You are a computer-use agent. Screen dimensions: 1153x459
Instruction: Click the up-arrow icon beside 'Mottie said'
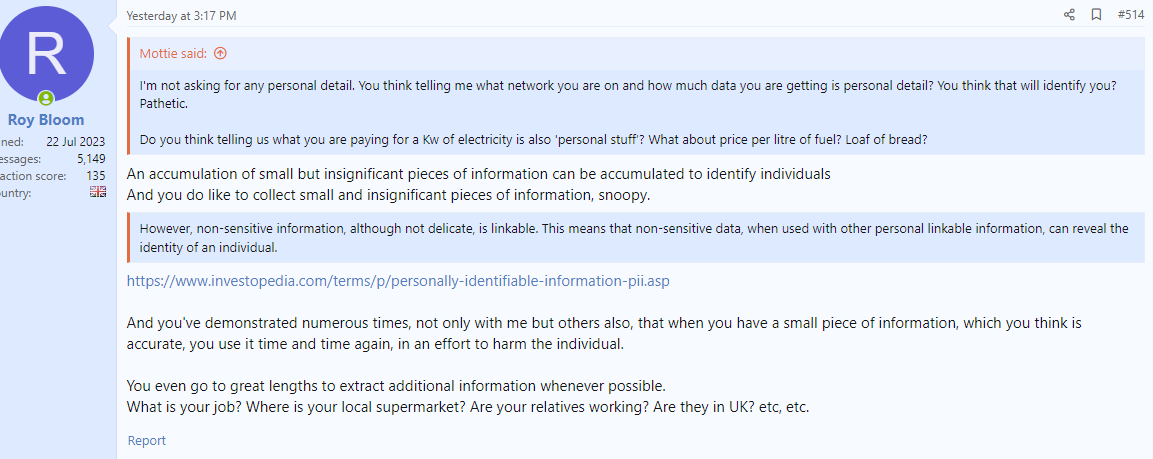click(x=220, y=53)
